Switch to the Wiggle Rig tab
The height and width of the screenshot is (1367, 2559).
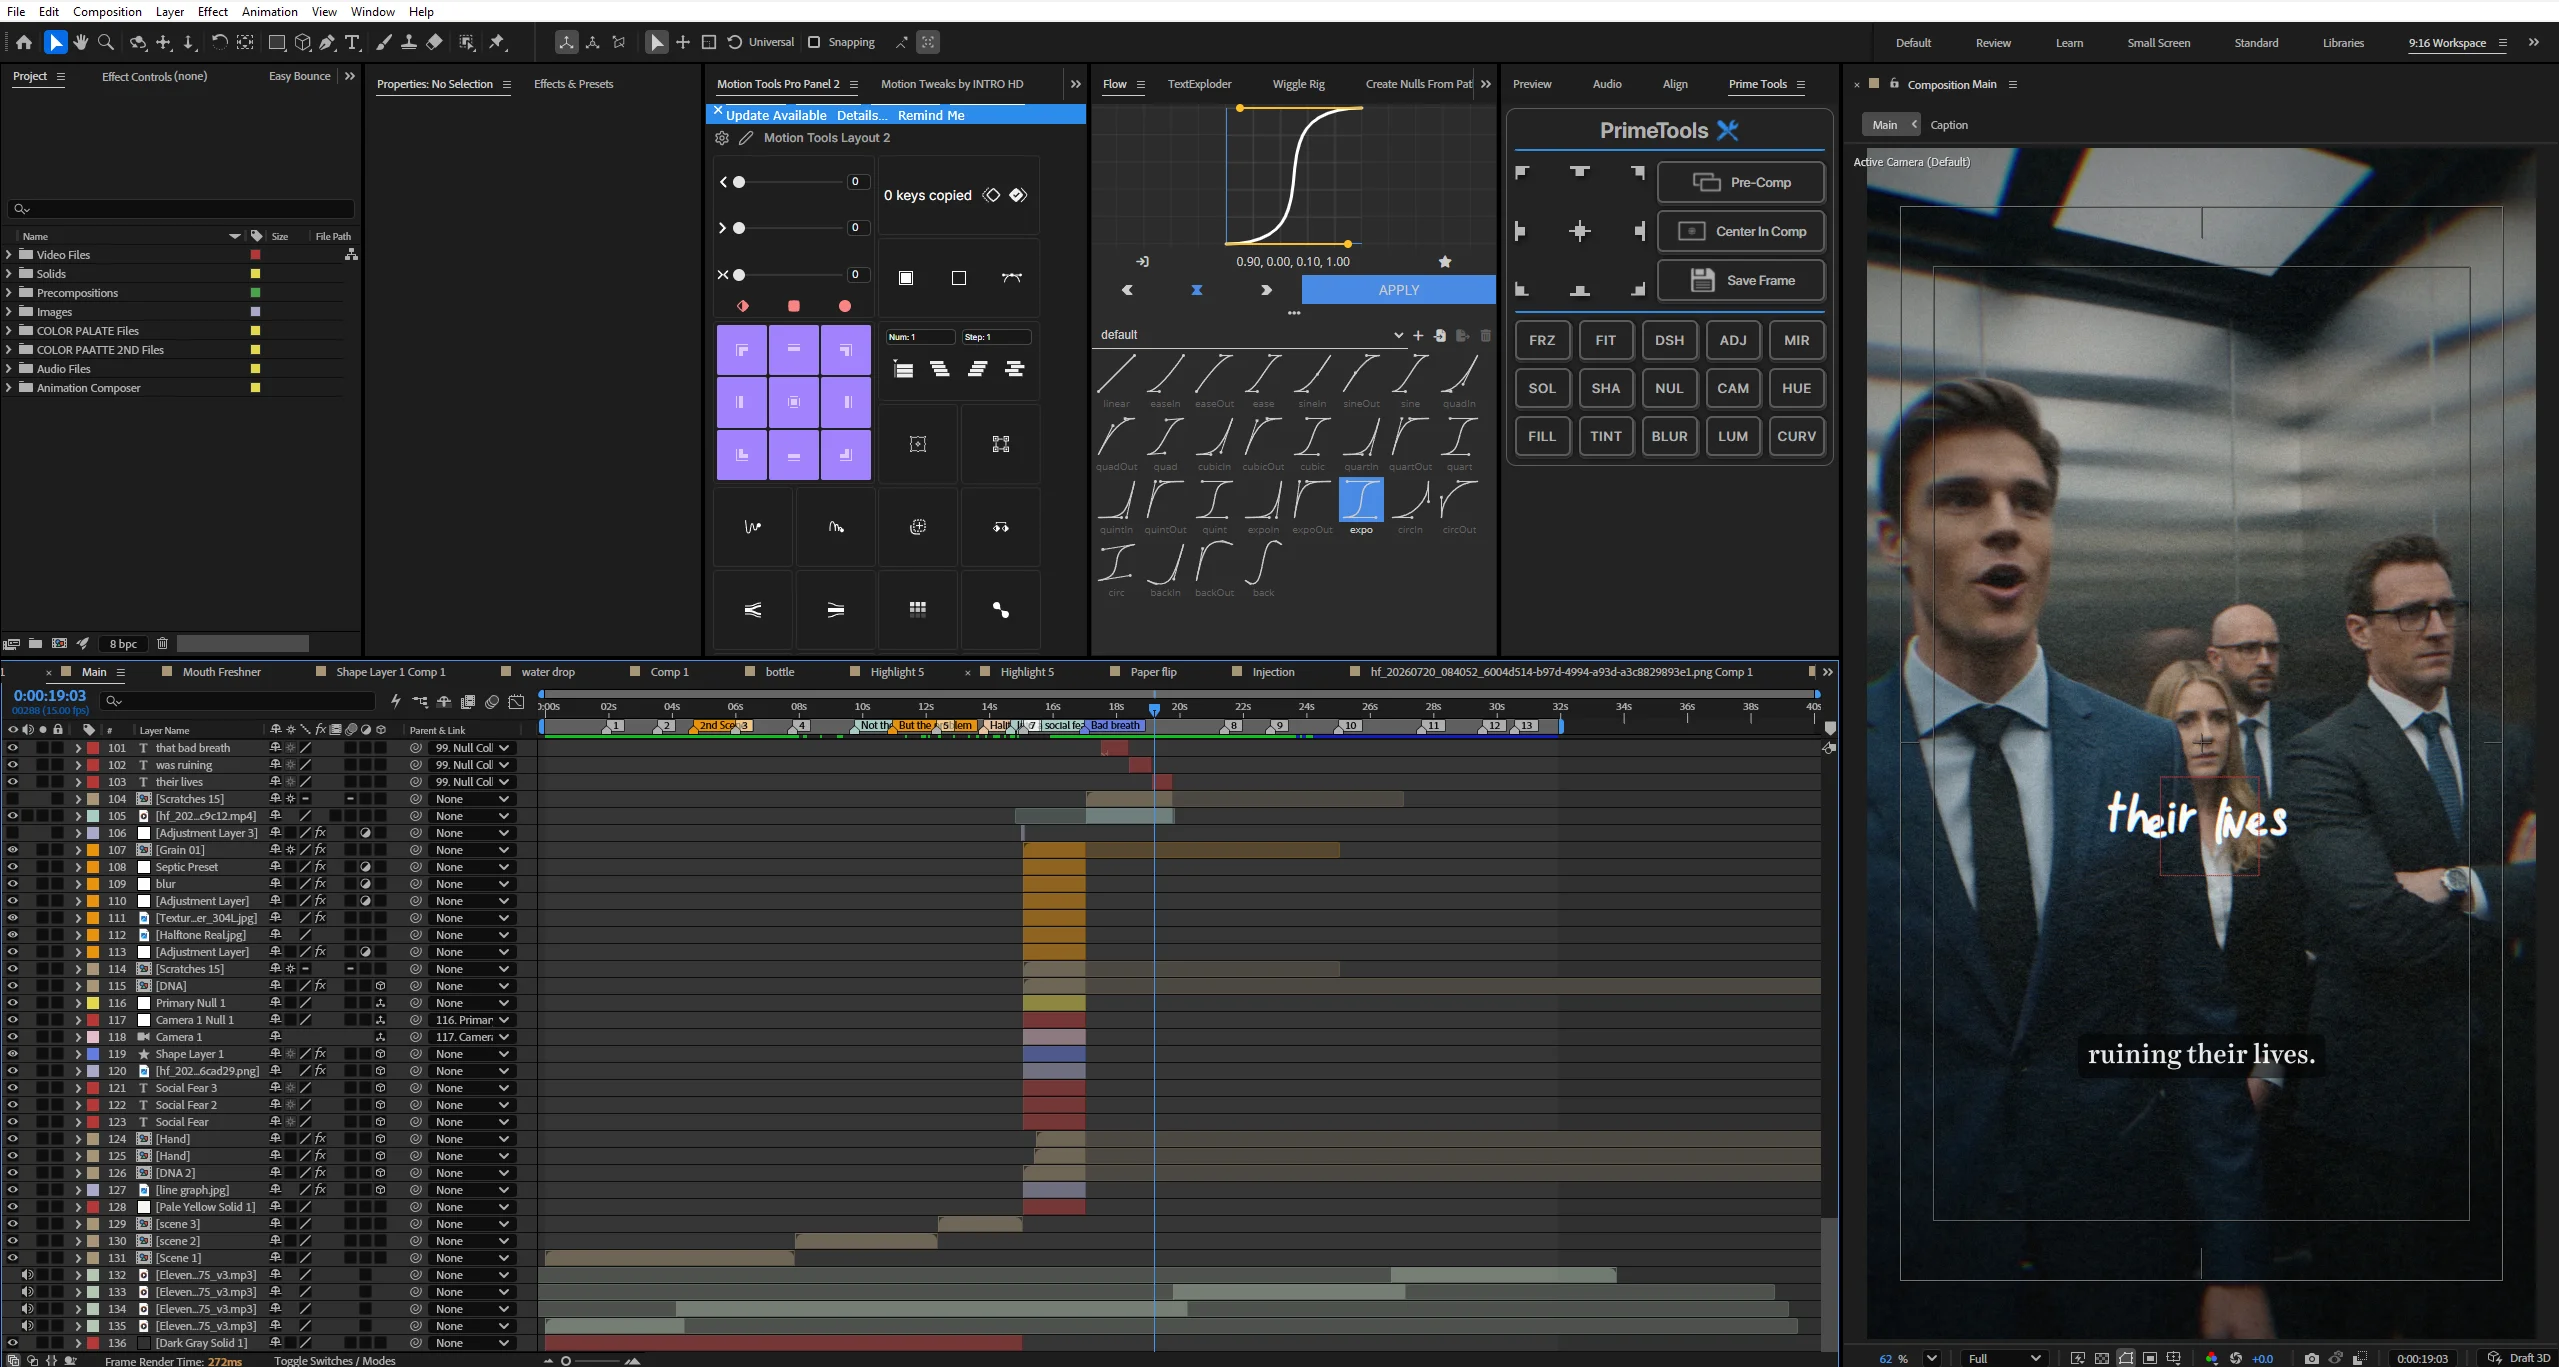(x=1298, y=84)
